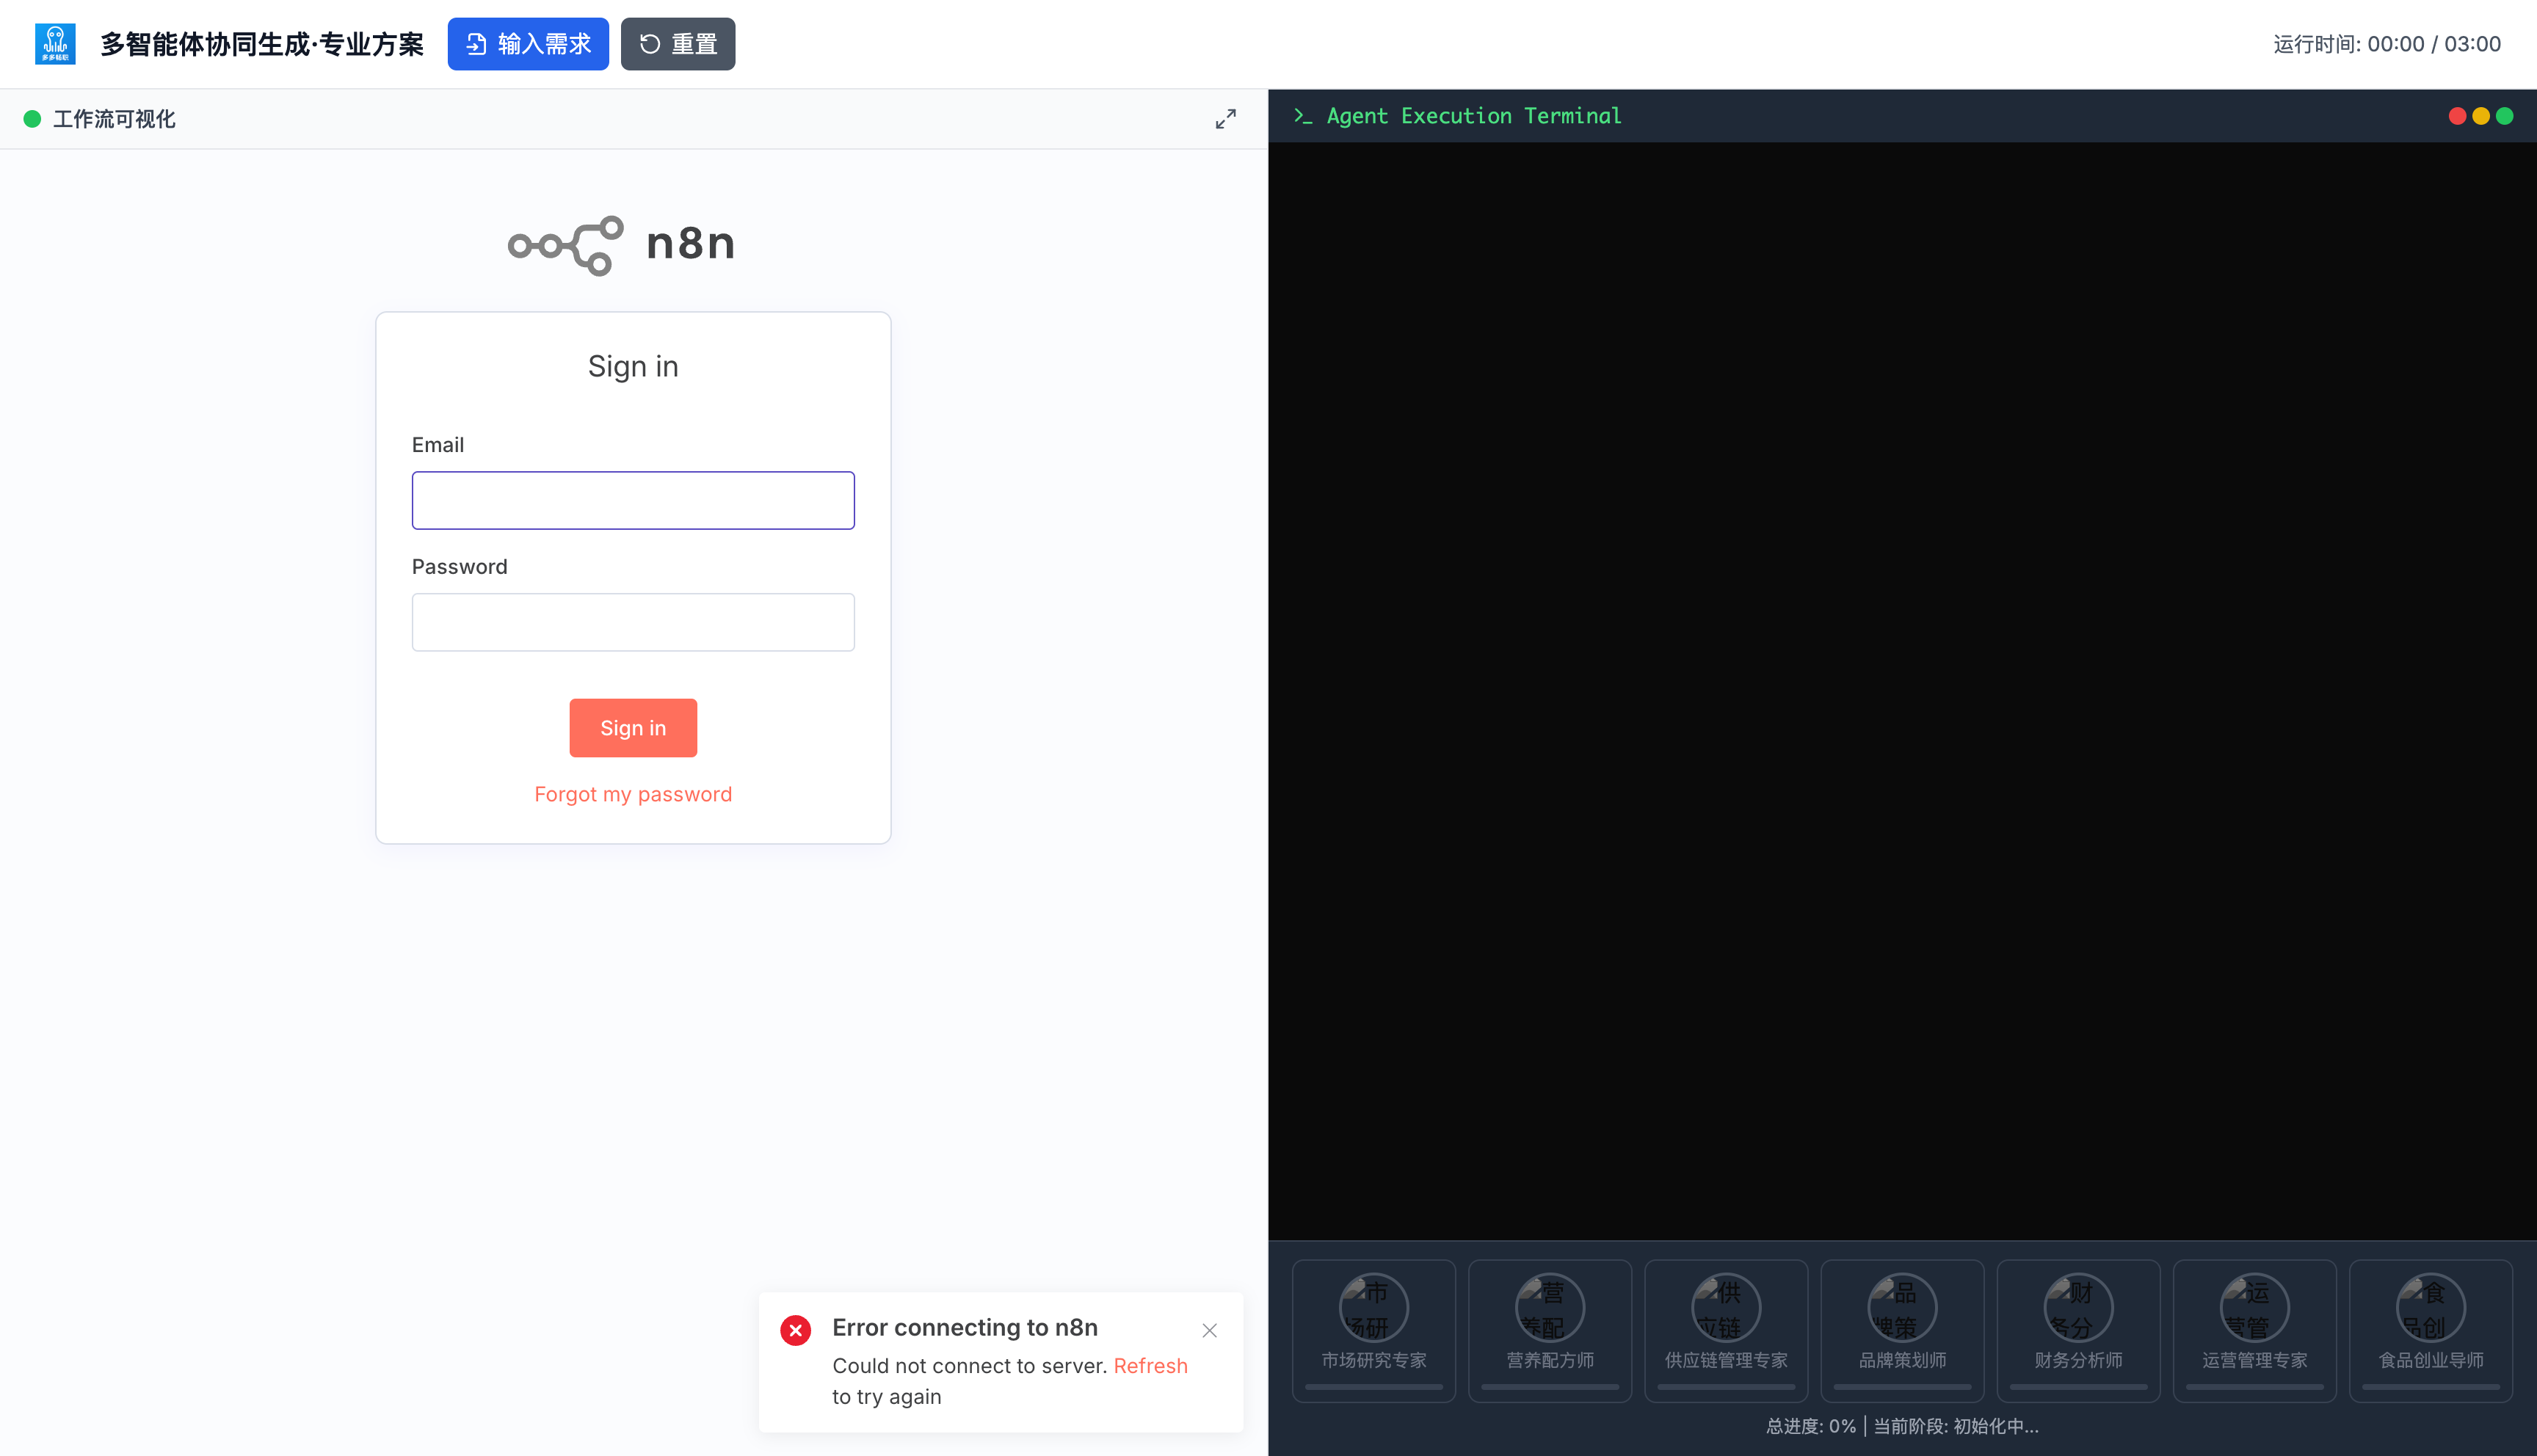Click the n8n logo icon
The image size is (2537, 1456).
(566, 245)
